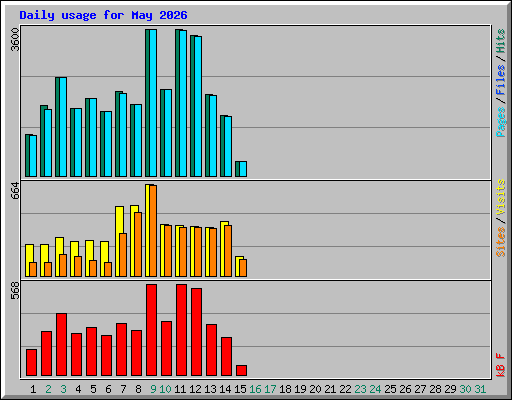This screenshot has height=400, width=512.
Task: Click the orange sites bar for day 8
Action: pos(138,244)
